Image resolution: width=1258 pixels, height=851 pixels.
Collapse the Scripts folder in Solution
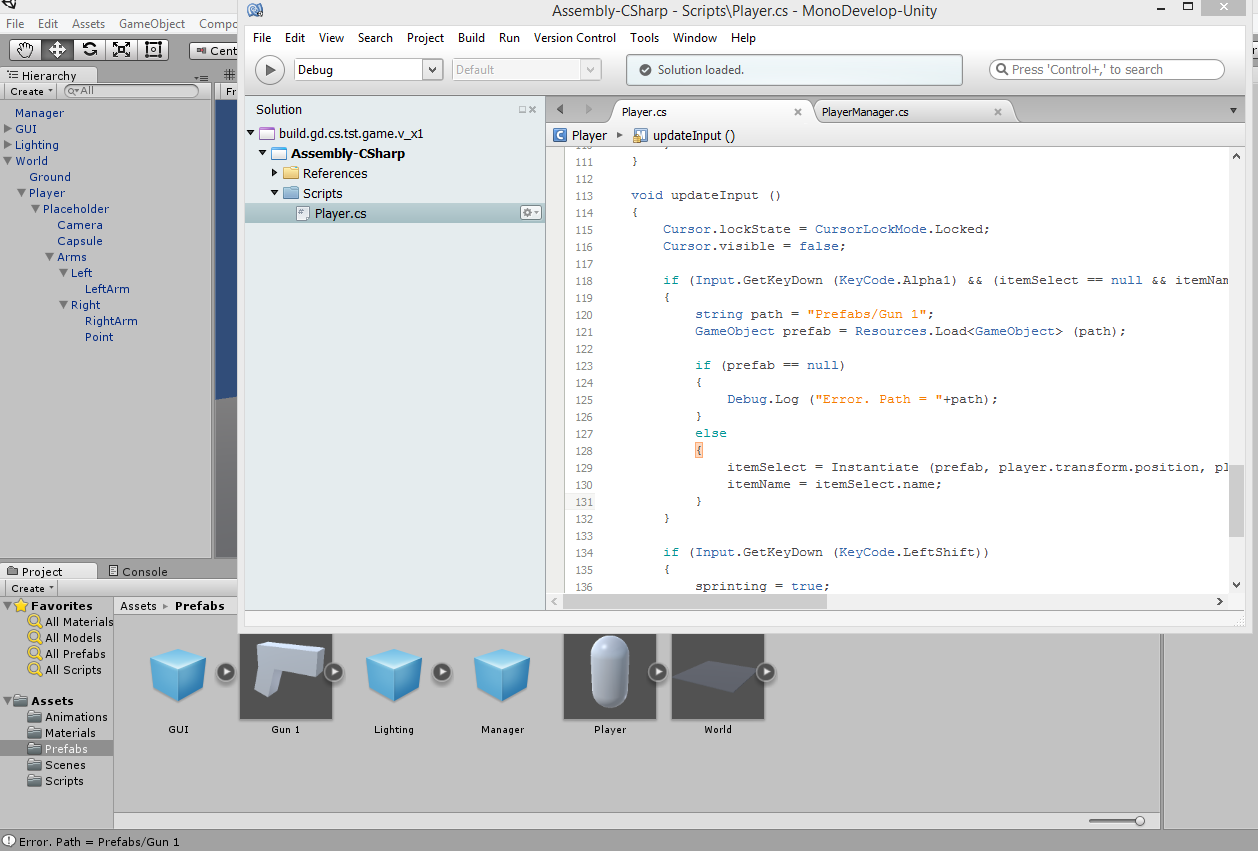[275, 193]
